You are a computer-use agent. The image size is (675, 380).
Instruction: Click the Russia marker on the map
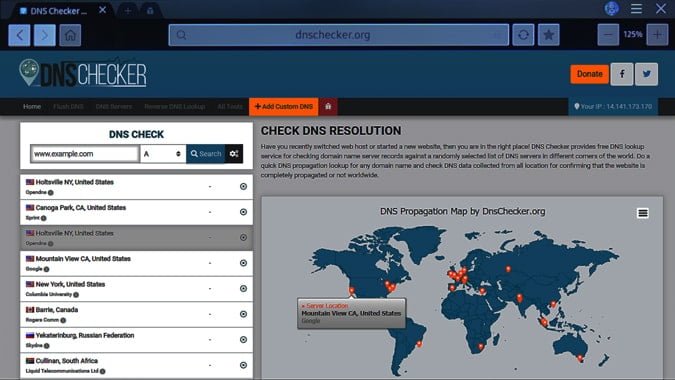508,269
